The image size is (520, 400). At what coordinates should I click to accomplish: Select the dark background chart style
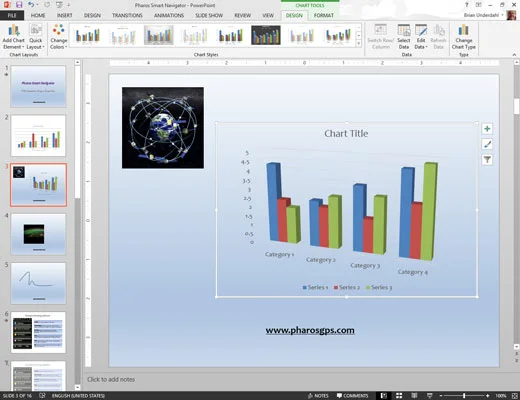[266, 35]
